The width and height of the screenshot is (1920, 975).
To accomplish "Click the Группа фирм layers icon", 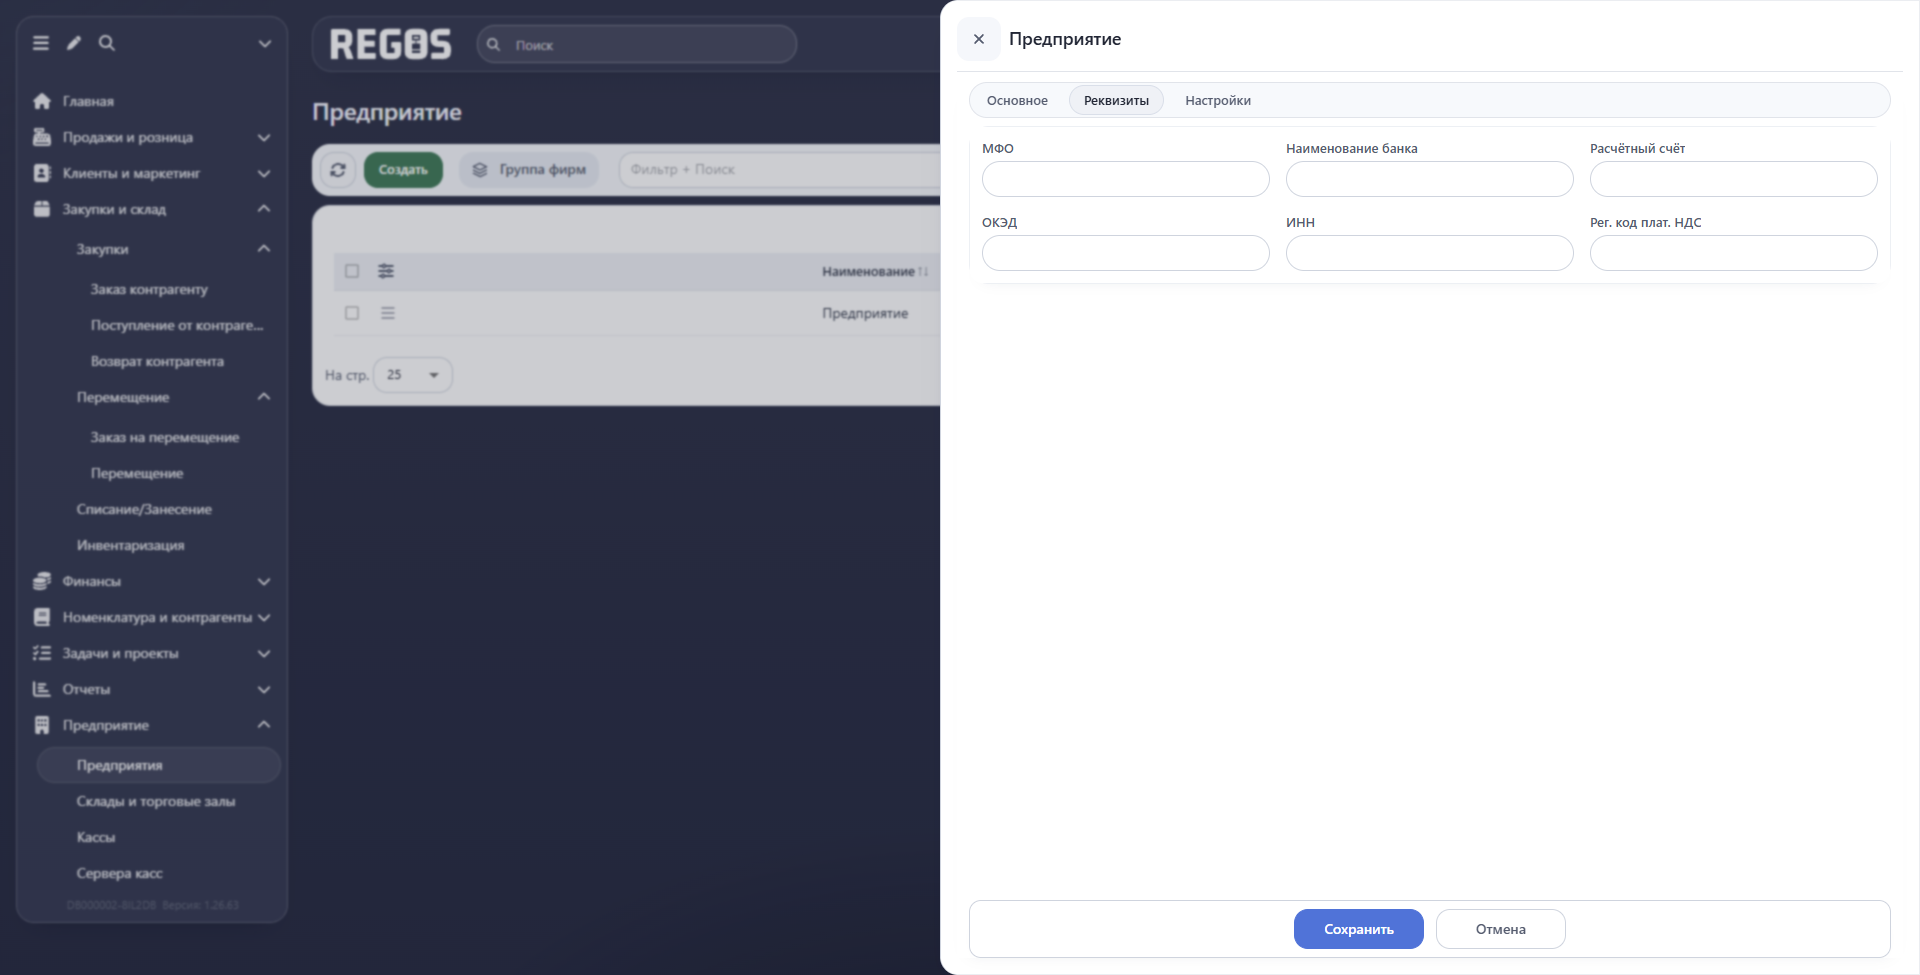I will pyautogui.click(x=480, y=170).
